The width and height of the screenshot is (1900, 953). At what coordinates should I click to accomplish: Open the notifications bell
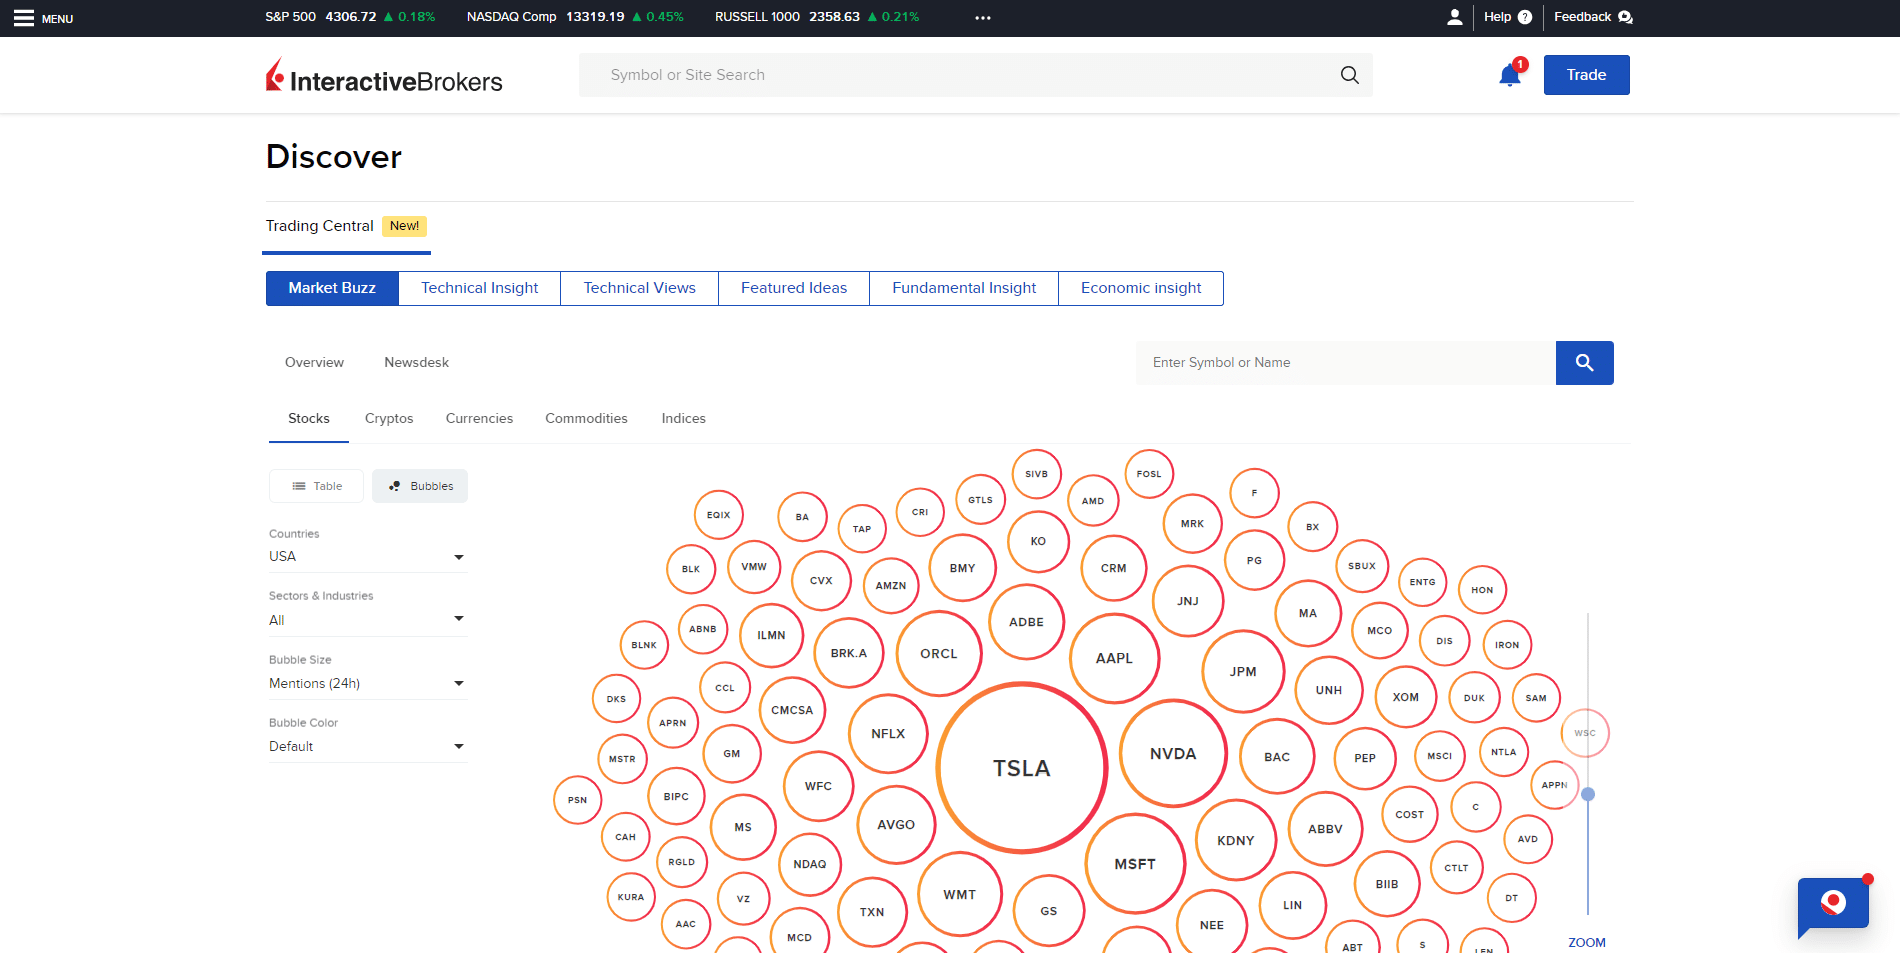(x=1510, y=75)
